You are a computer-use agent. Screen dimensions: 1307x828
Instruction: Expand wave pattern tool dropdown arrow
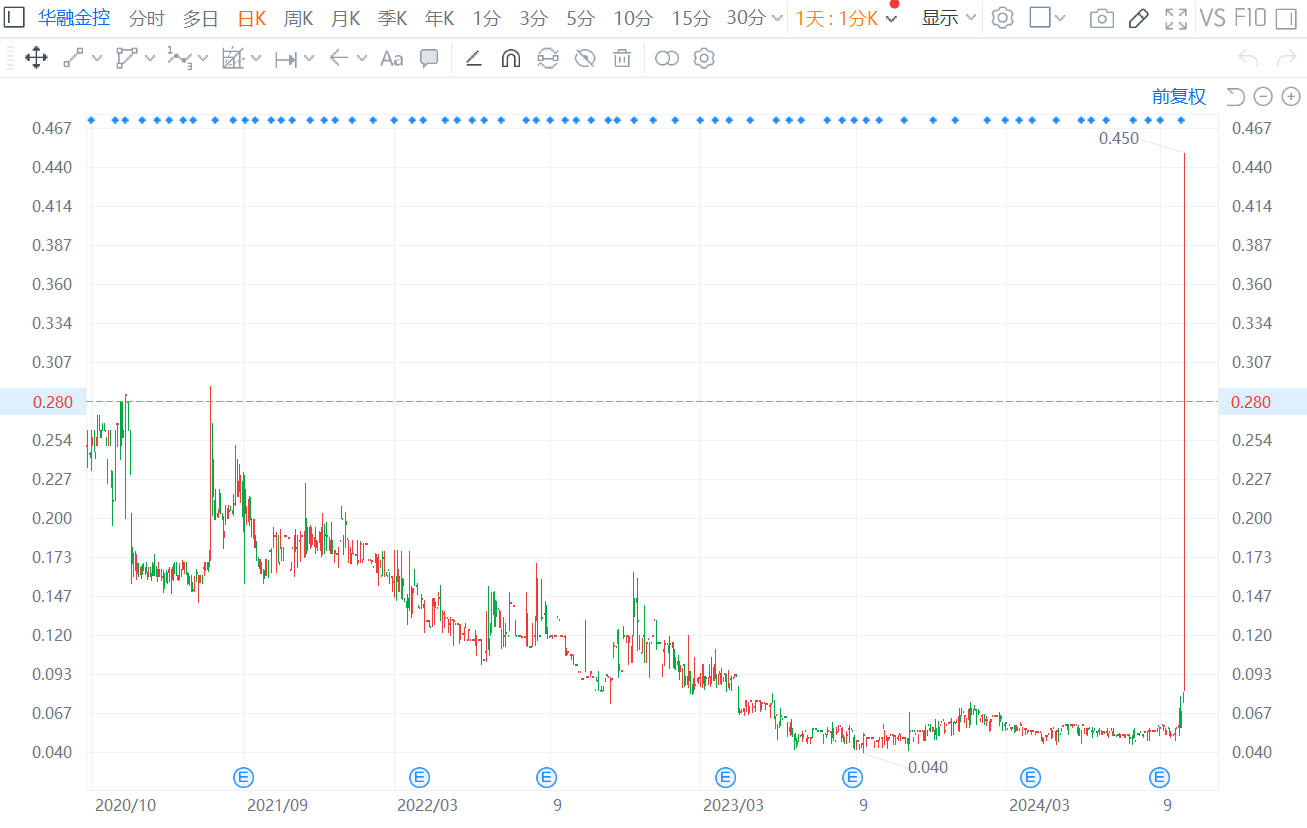(203, 59)
